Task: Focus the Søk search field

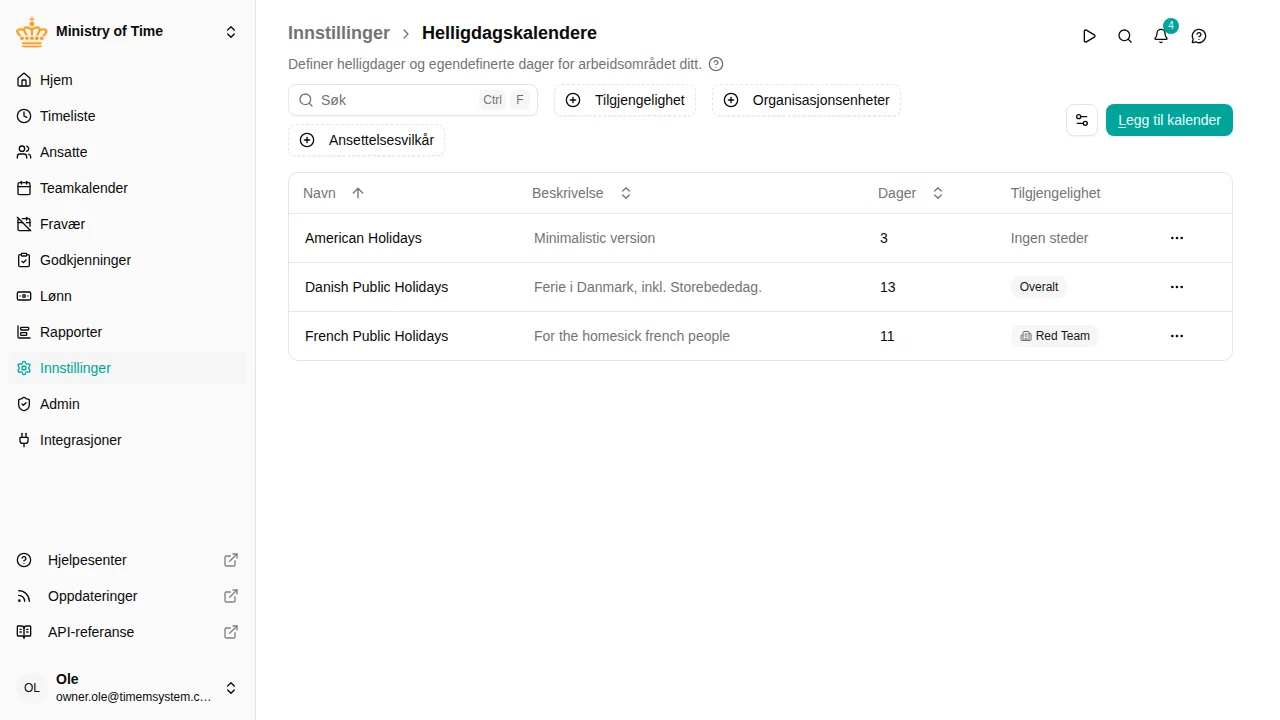Action: pos(413,100)
